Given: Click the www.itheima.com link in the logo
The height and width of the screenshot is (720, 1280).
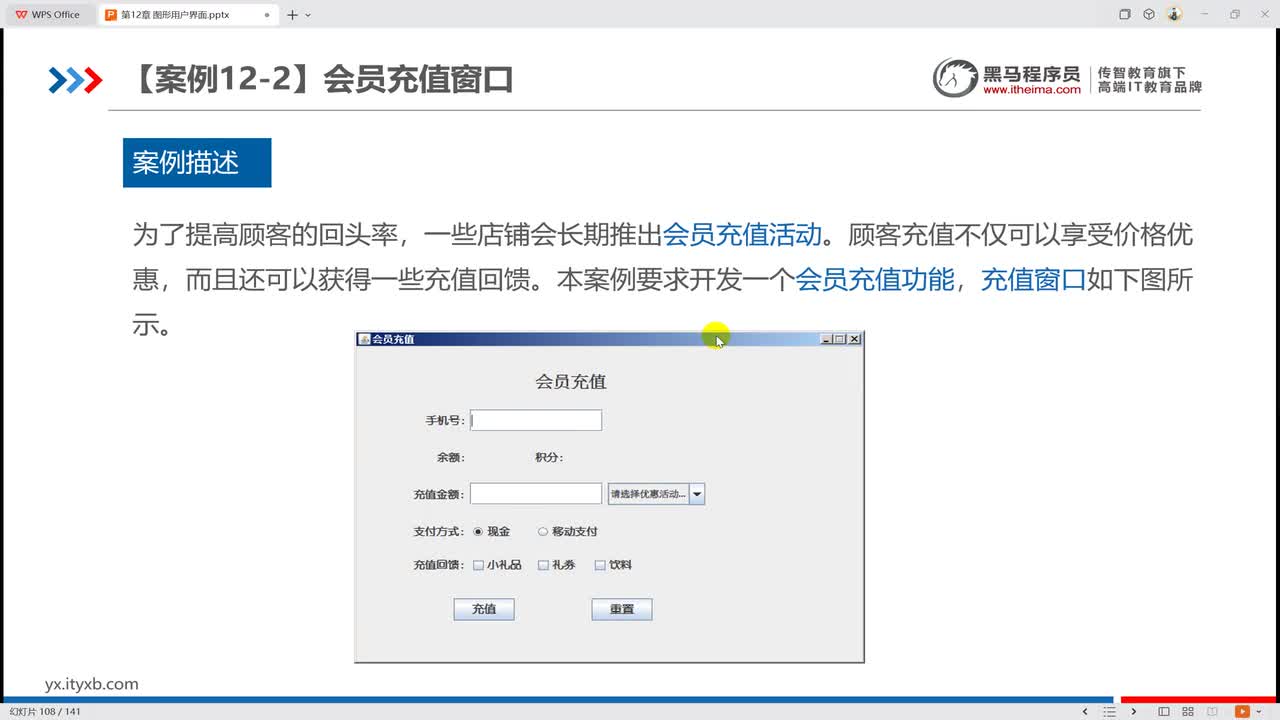Looking at the screenshot, I should 1032,90.
